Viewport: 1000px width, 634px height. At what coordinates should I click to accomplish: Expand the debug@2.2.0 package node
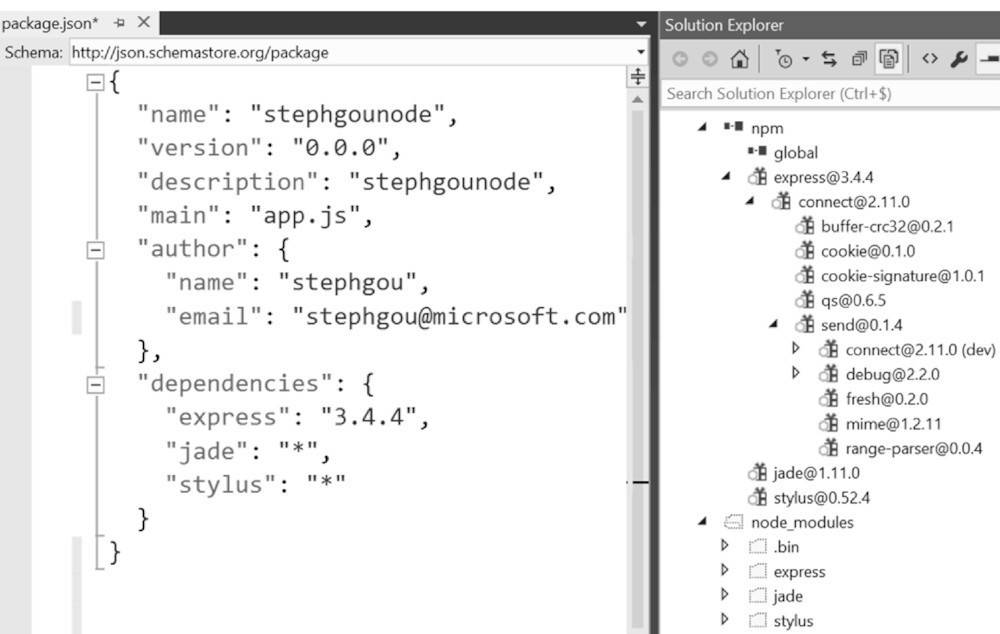(796, 373)
